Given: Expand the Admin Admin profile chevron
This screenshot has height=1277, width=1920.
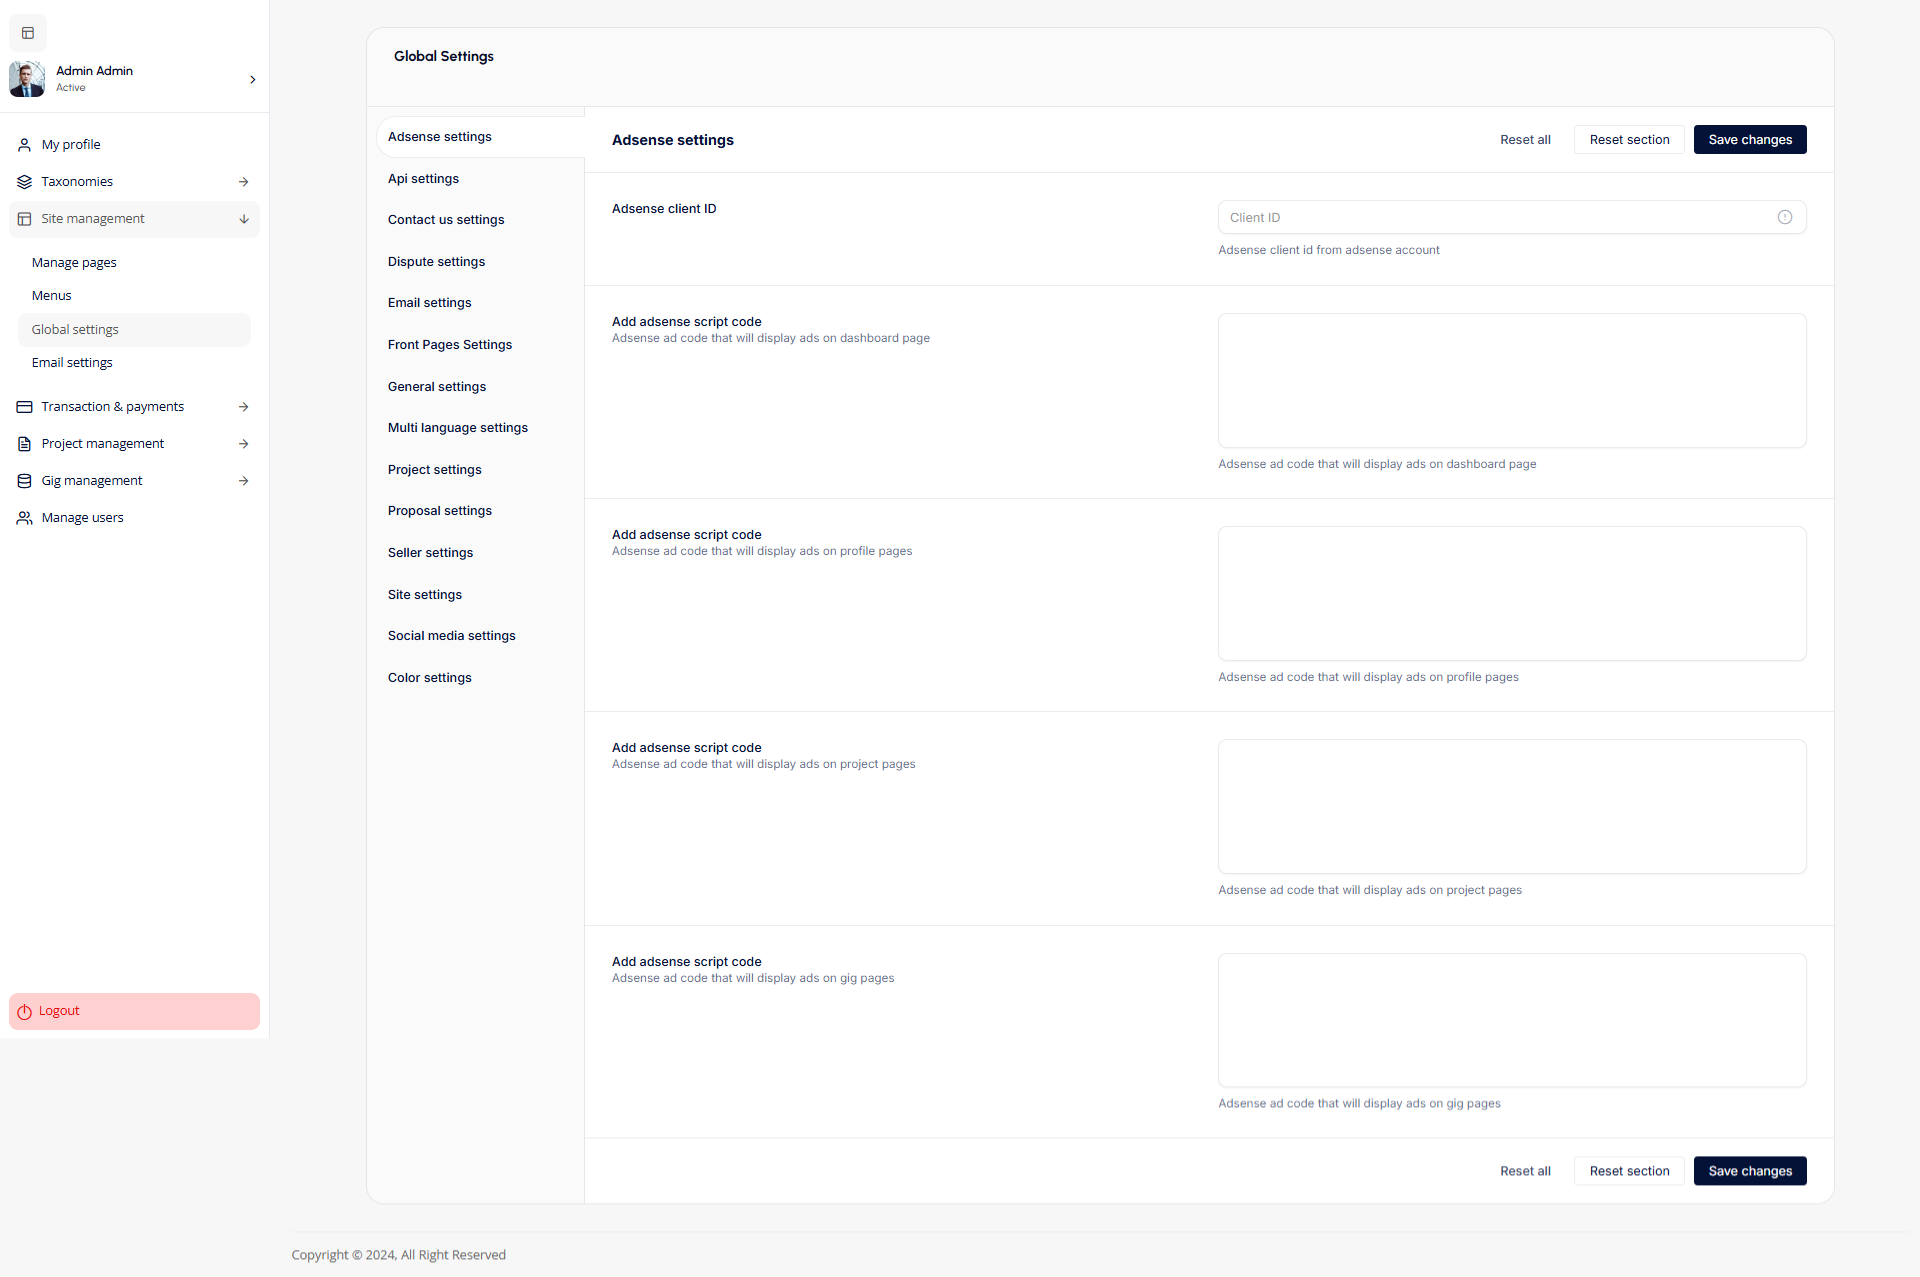Looking at the screenshot, I should [252, 79].
